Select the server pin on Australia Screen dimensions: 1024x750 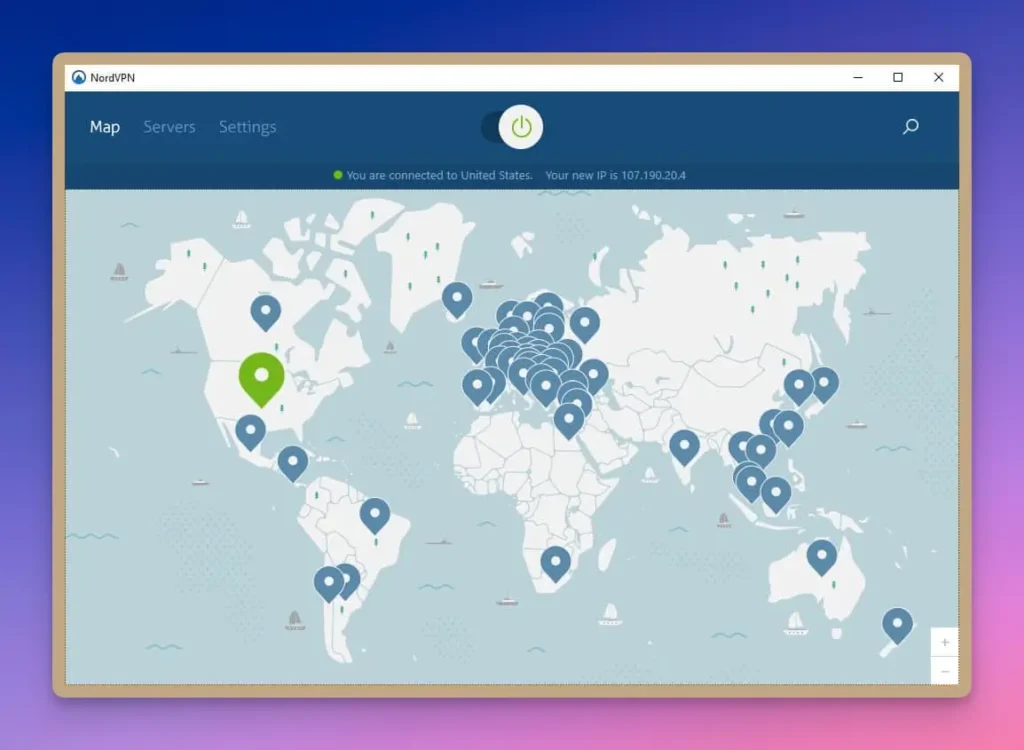click(x=823, y=556)
